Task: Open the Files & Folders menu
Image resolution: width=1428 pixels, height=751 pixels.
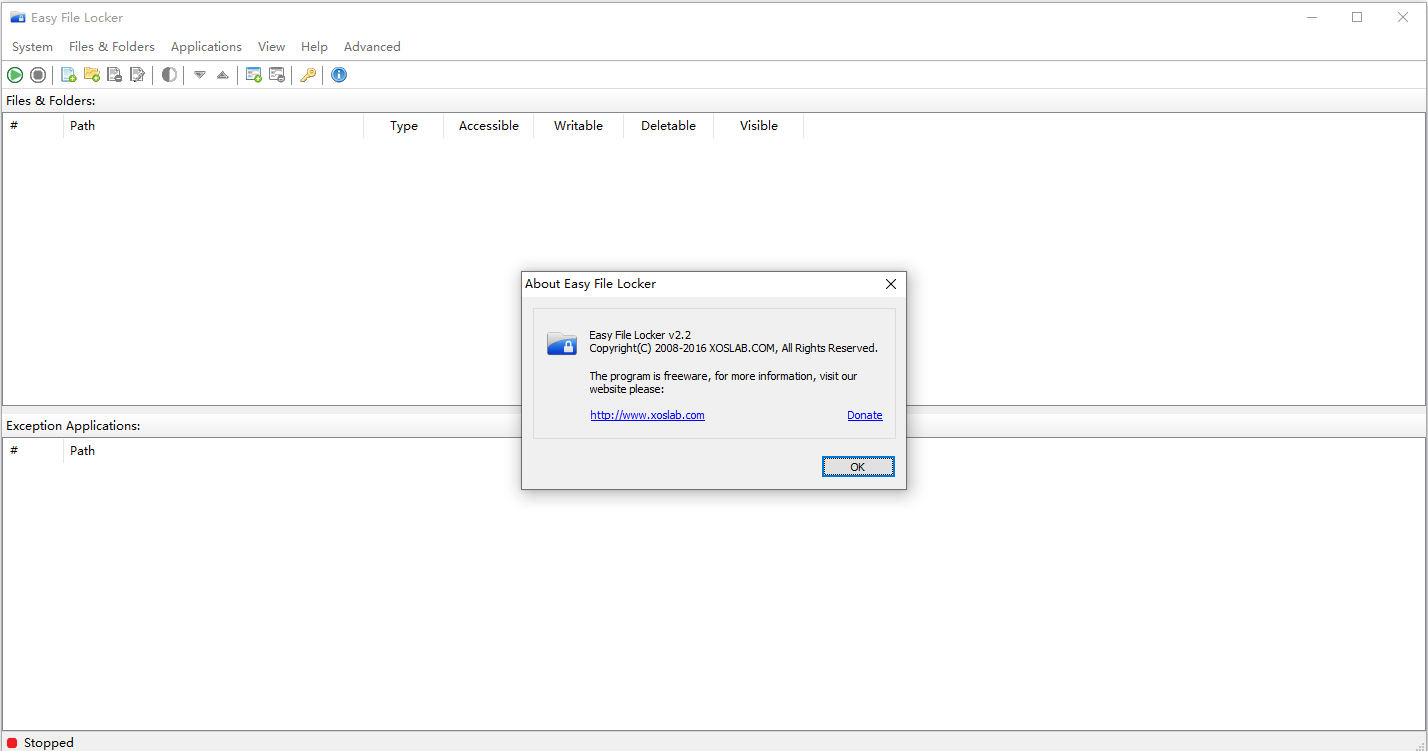Action: click(x=112, y=47)
